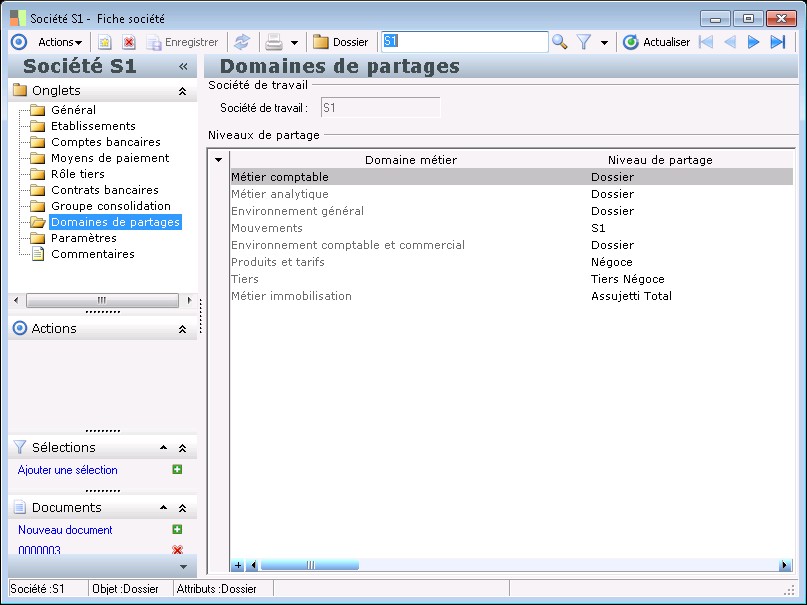
Task: Click the filter funnel icon in toolbar
Action: tap(584, 42)
